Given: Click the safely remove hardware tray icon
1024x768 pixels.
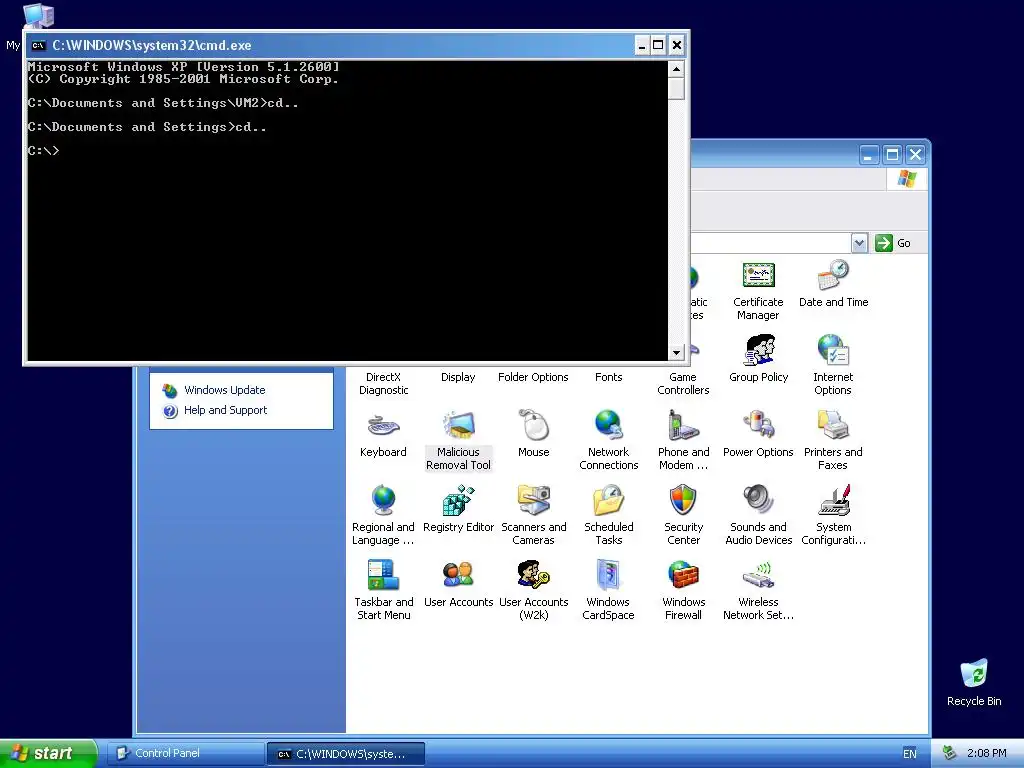Looking at the screenshot, I should [950, 754].
